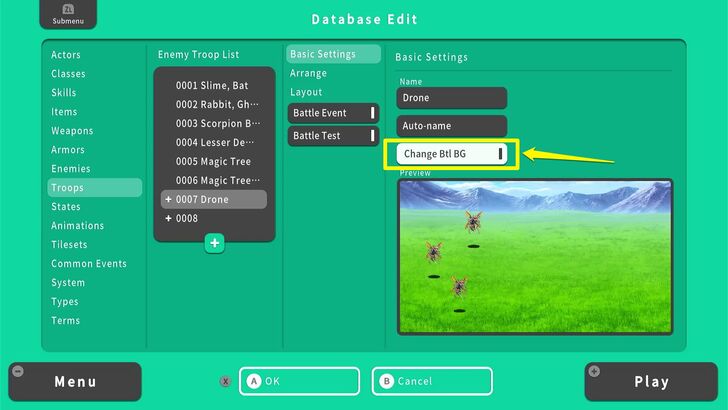Select troop 0001 Slime, Bat
The width and height of the screenshot is (728, 410).
pyautogui.click(x=214, y=85)
